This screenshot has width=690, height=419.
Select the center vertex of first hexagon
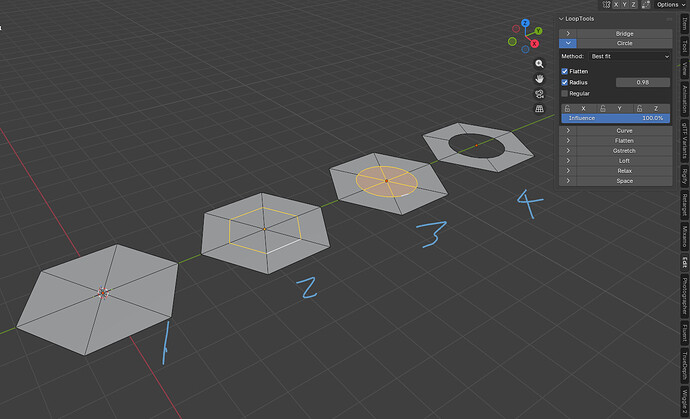point(103,293)
